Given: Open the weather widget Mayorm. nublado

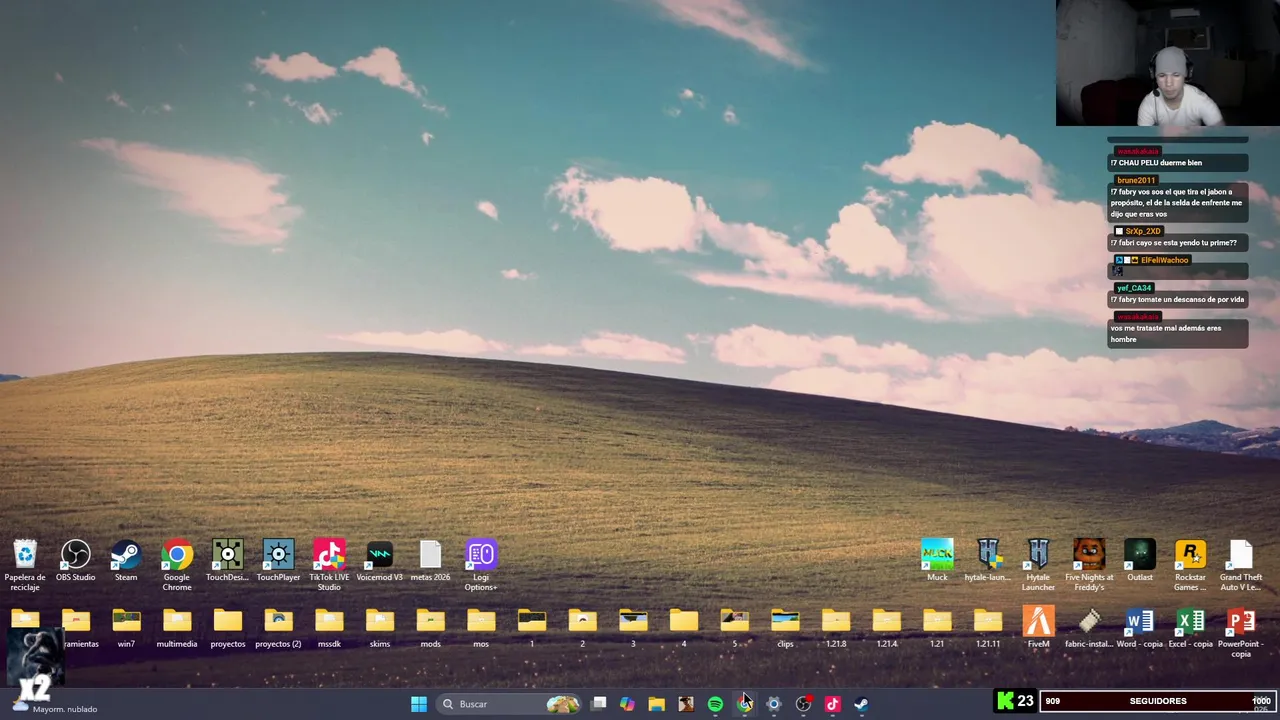Looking at the screenshot, I should click(x=55, y=706).
